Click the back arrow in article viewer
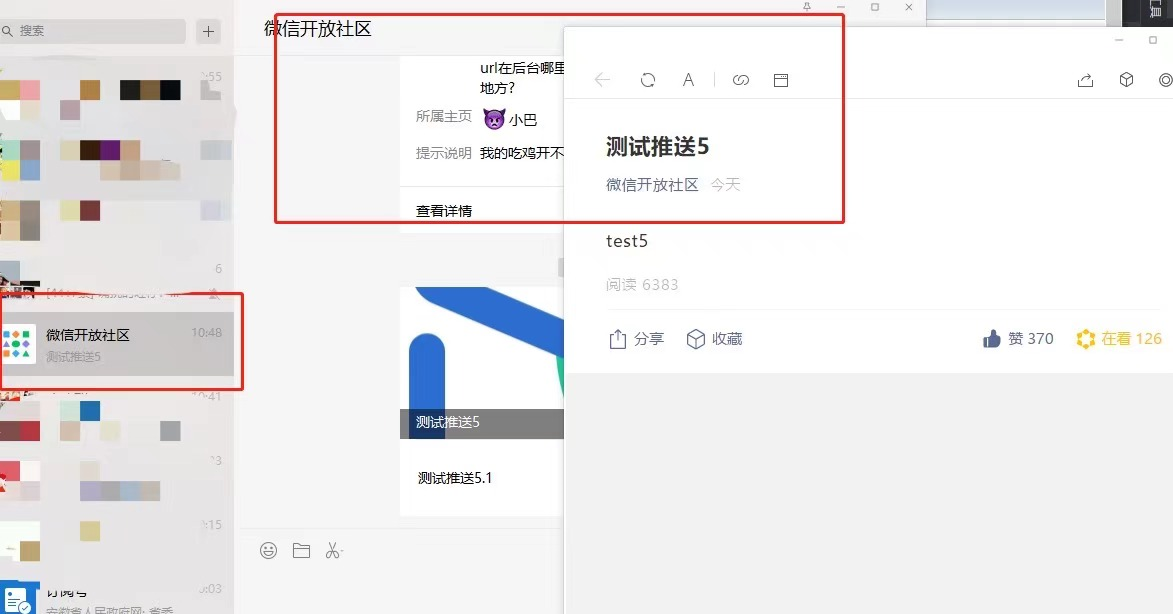 602,80
